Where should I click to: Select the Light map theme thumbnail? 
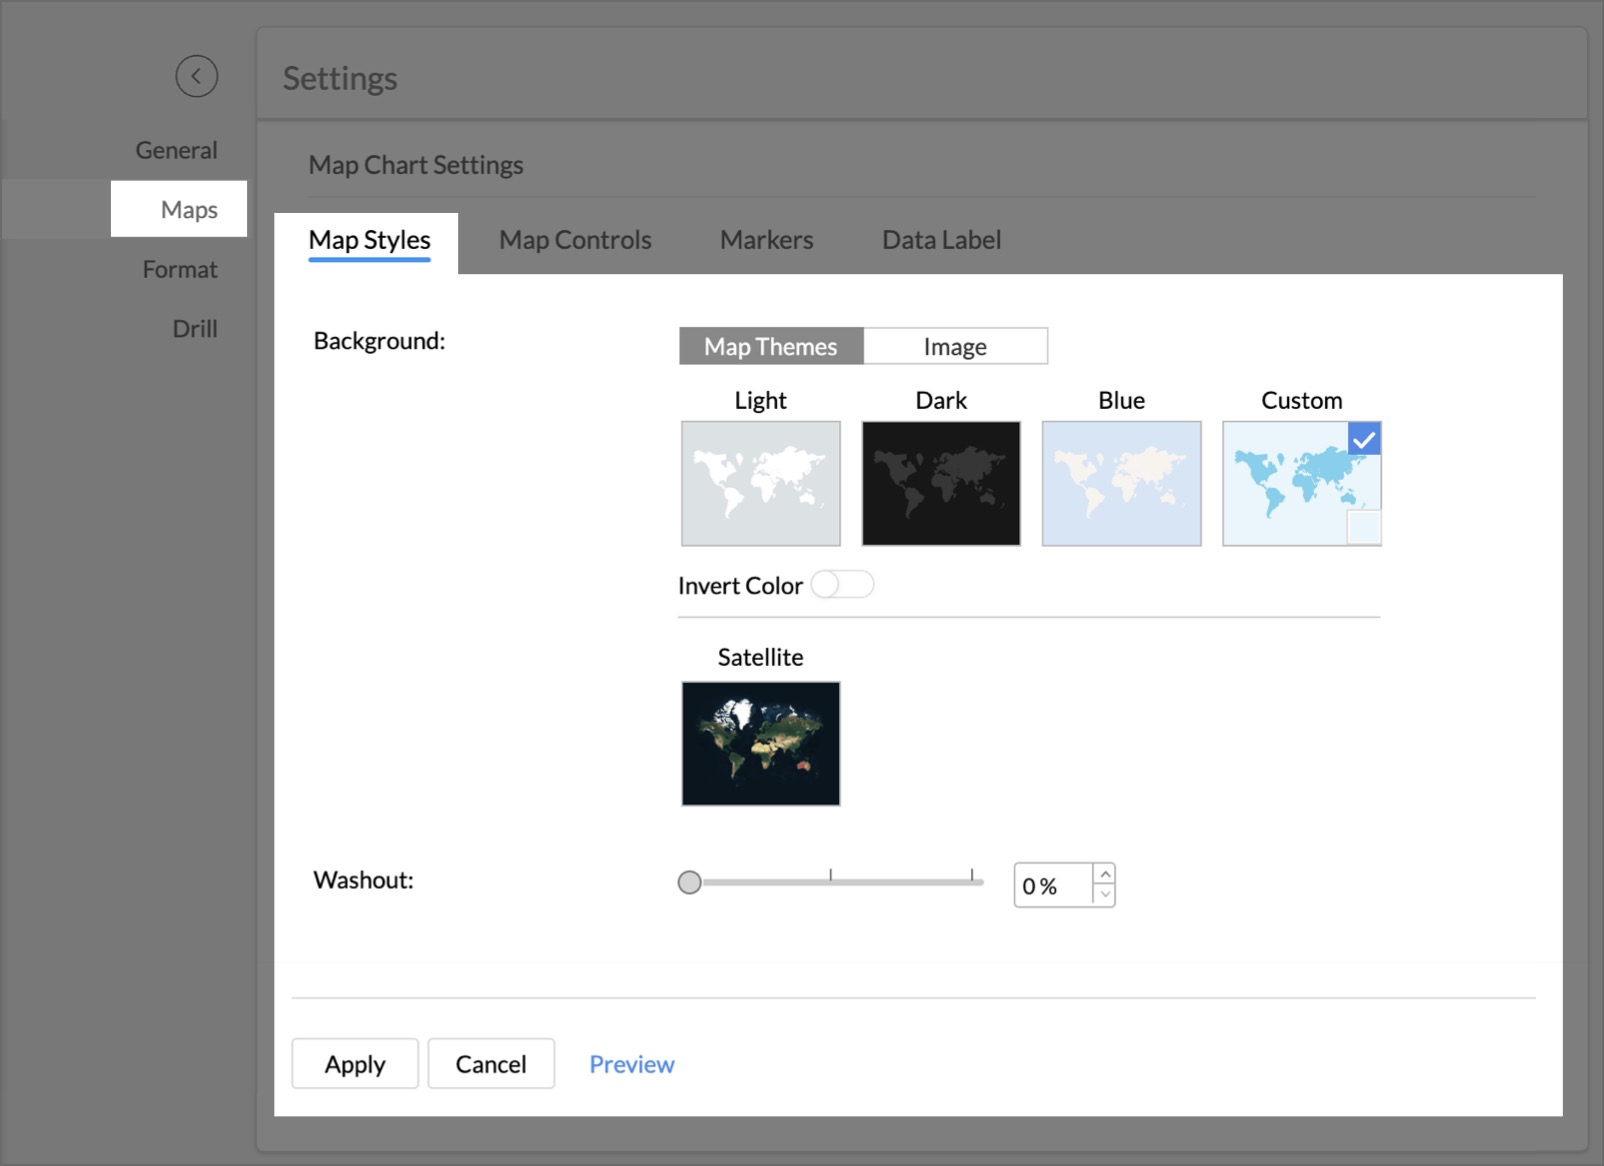coord(760,483)
